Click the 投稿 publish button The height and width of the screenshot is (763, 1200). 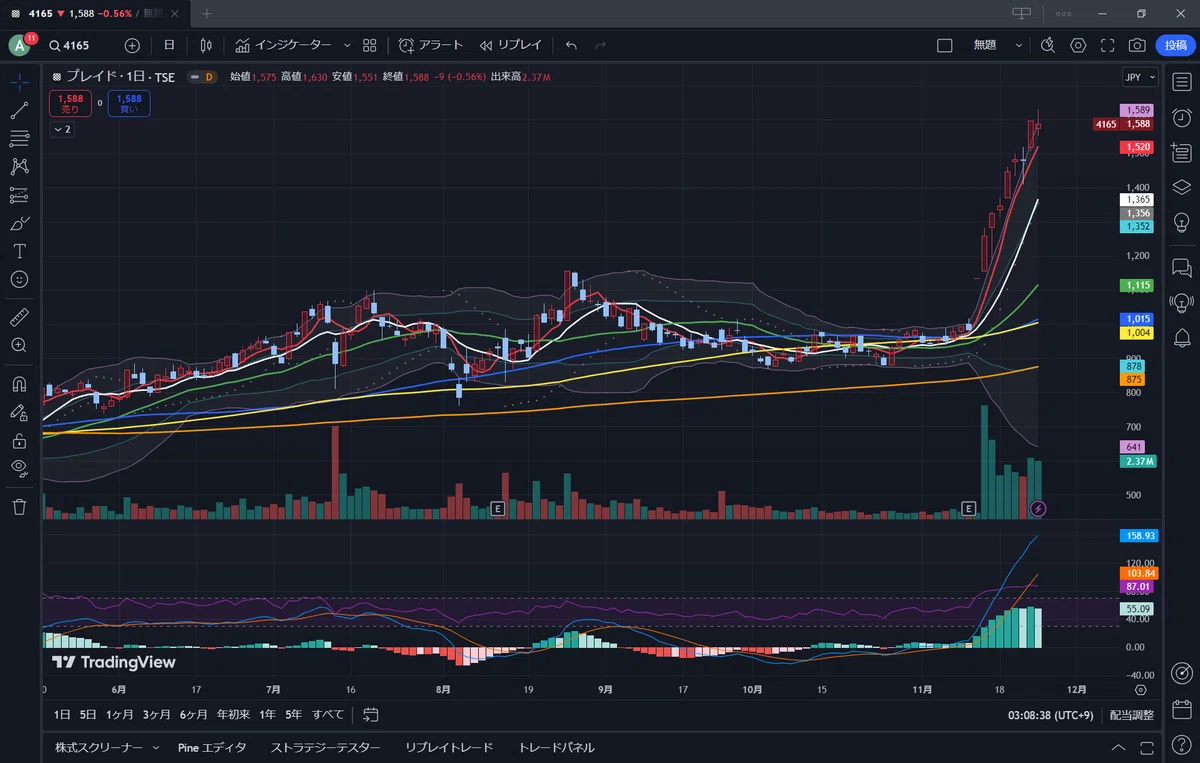1174,45
